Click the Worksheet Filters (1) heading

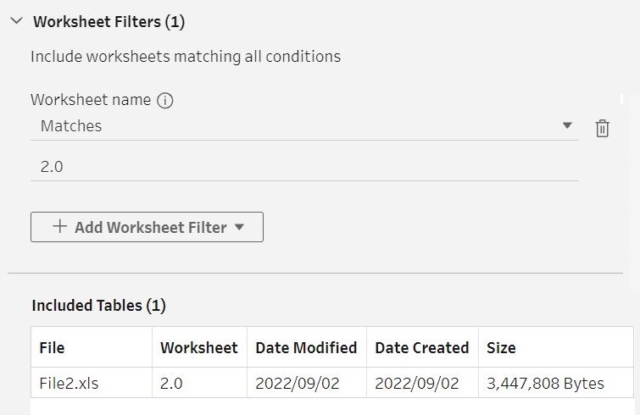coord(109,22)
